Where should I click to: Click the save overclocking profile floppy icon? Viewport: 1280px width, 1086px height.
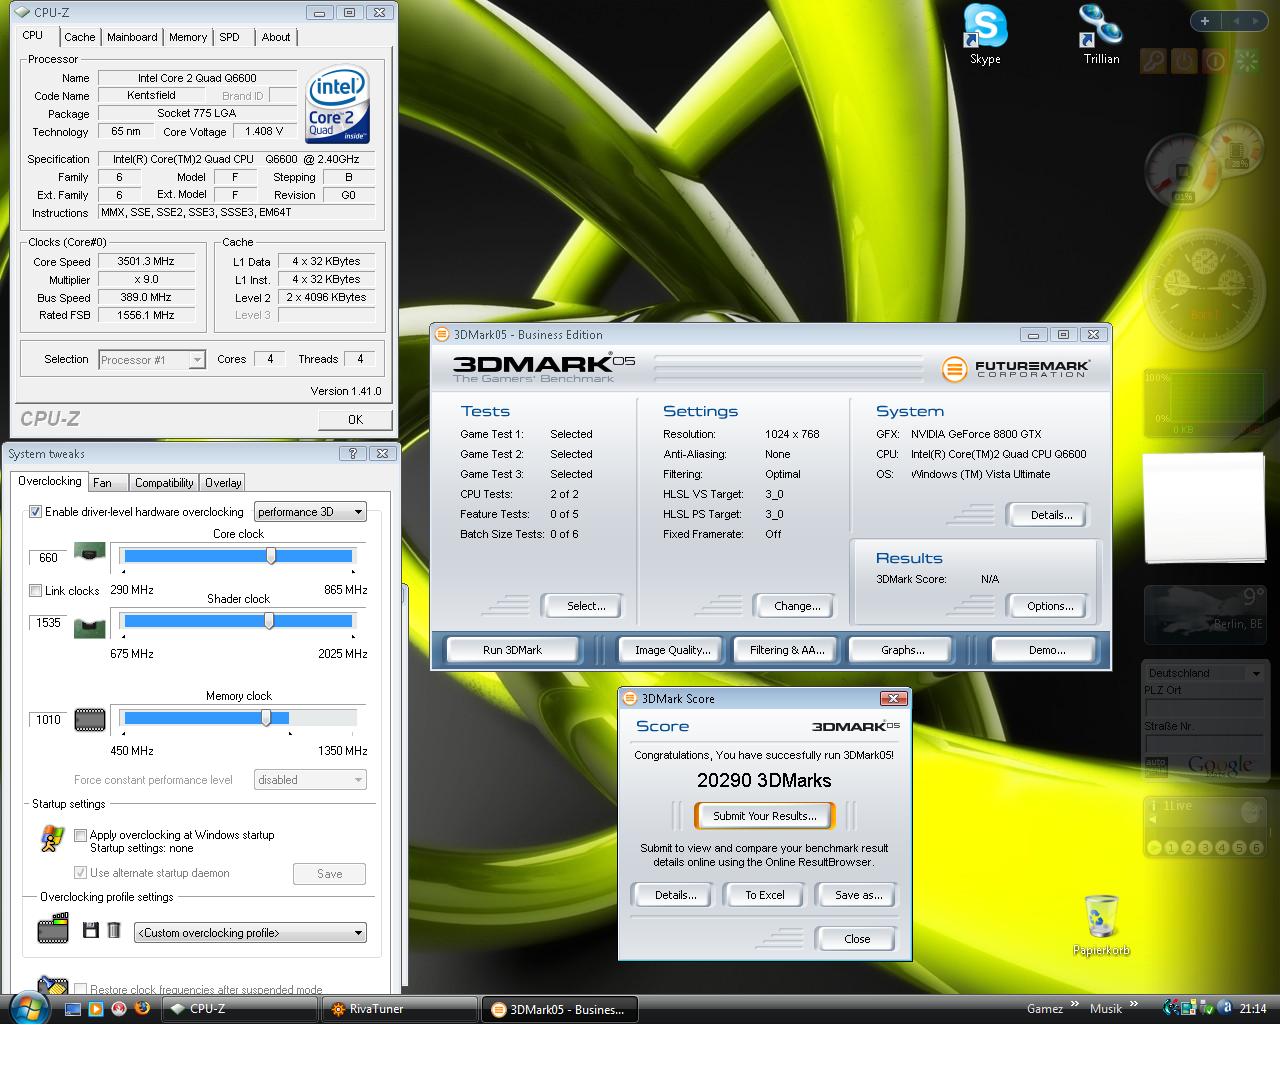[90, 930]
